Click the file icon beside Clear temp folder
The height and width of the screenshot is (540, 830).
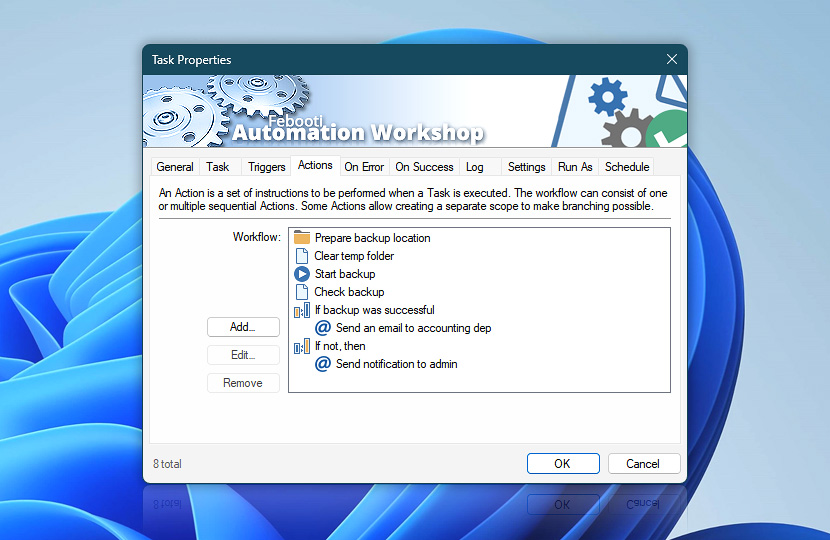[302, 256]
